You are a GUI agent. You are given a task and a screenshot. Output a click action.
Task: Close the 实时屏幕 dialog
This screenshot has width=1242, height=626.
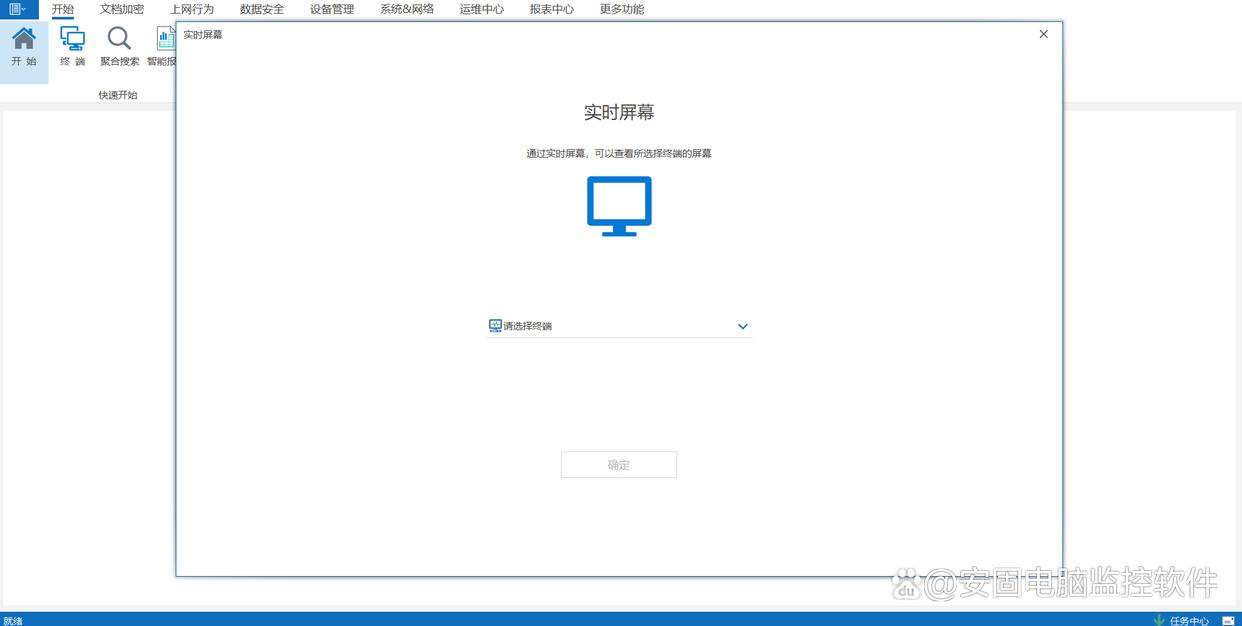(1044, 34)
